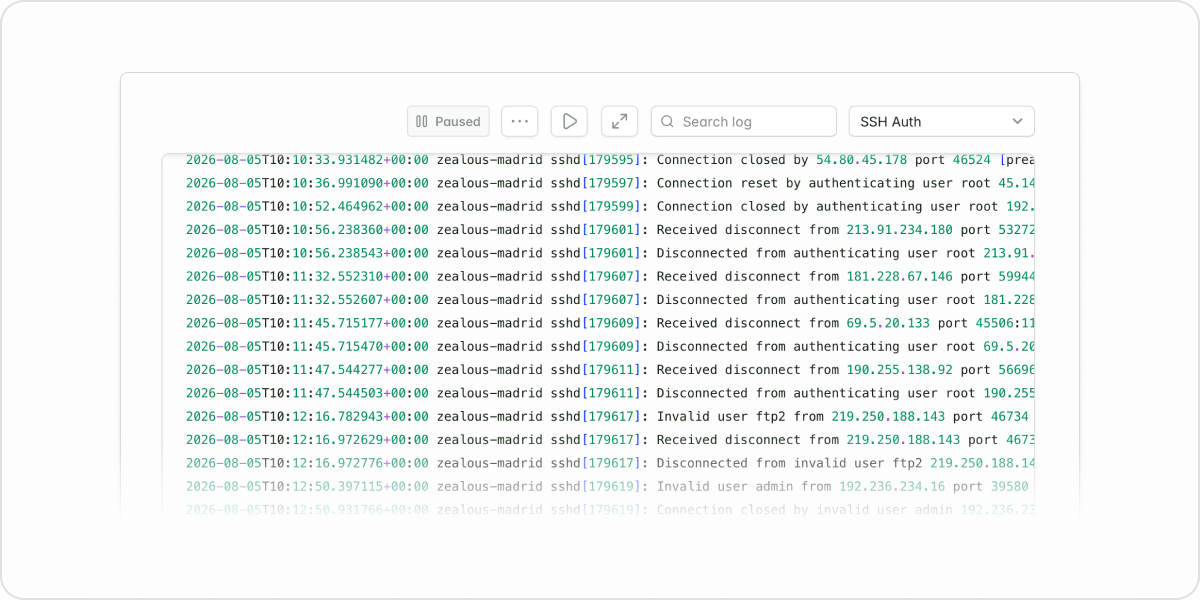
Task: Select the 'Invalid user ftp2' log line
Action: coord(610,416)
